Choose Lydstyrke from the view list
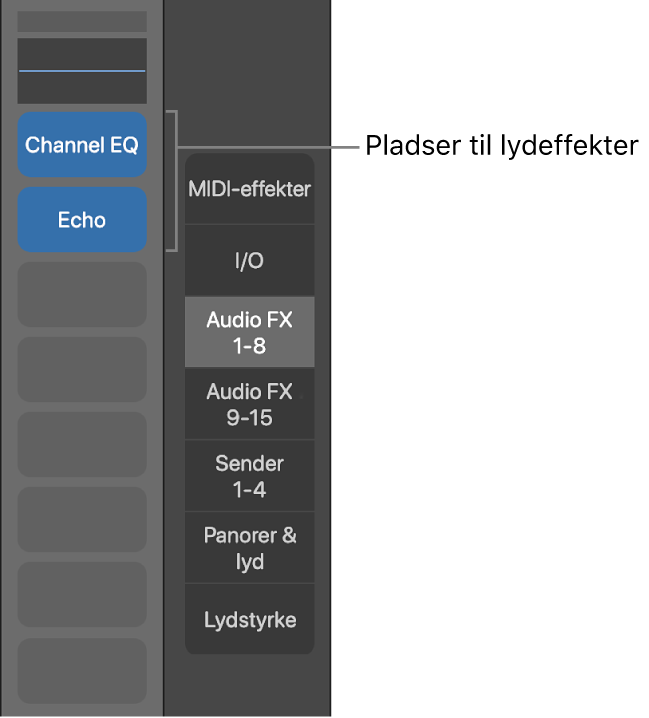Screen dimensions: 649x718 point(249,620)
